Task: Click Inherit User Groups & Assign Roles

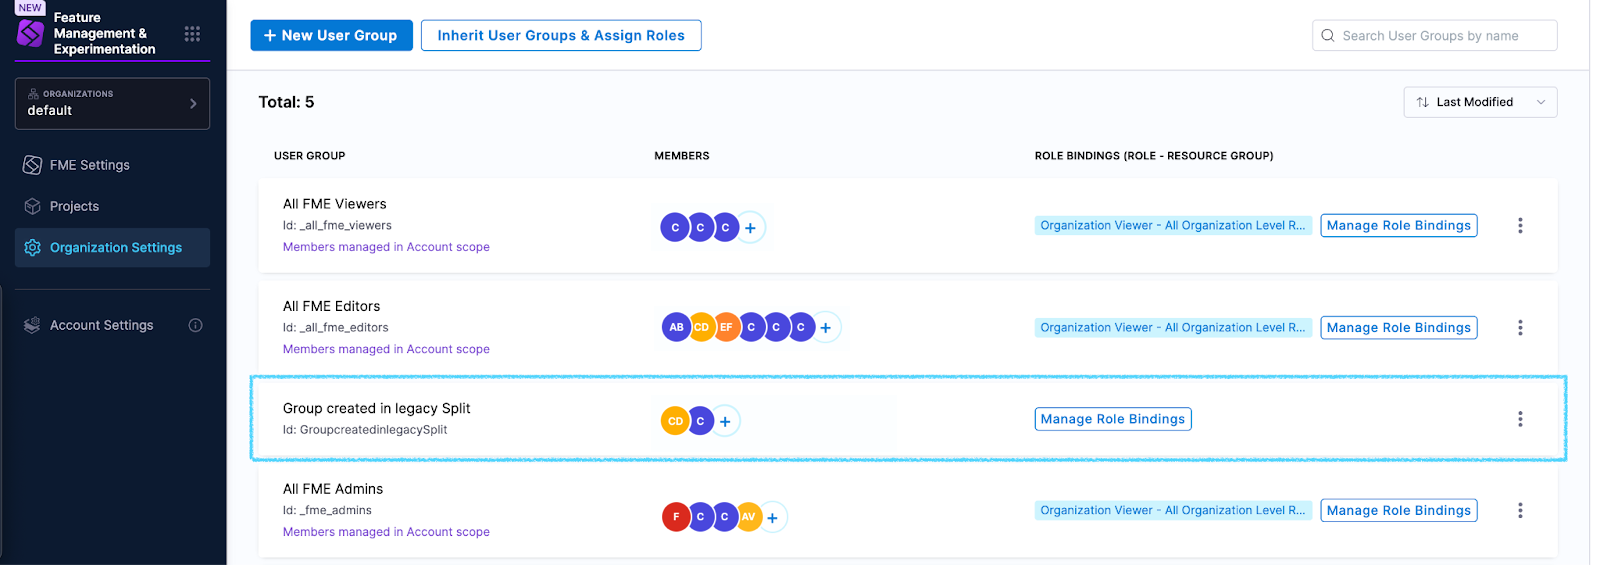Action: tap(561, 35)
